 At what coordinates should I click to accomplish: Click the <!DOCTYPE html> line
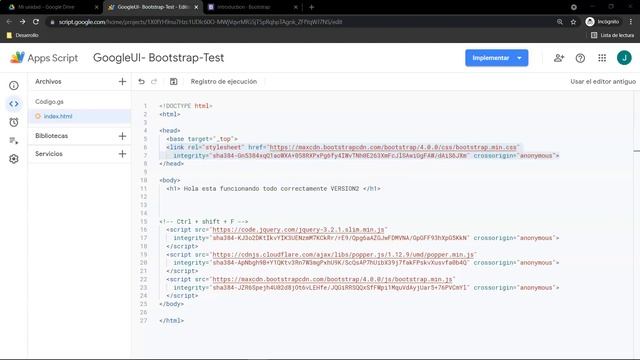click(186, 106)
